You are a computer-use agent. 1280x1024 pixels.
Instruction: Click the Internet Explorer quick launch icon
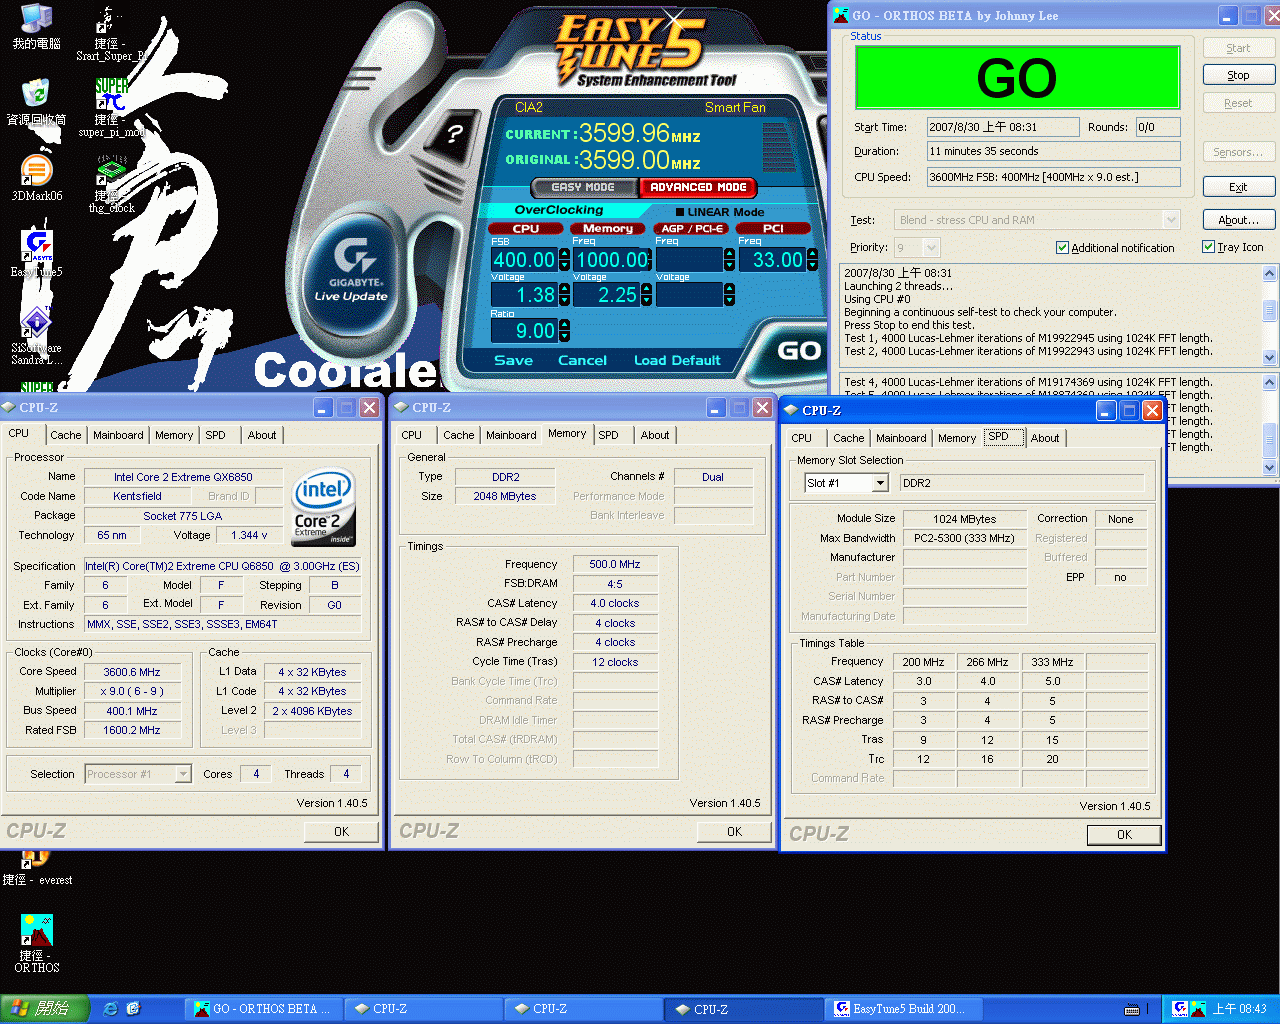111,1009
